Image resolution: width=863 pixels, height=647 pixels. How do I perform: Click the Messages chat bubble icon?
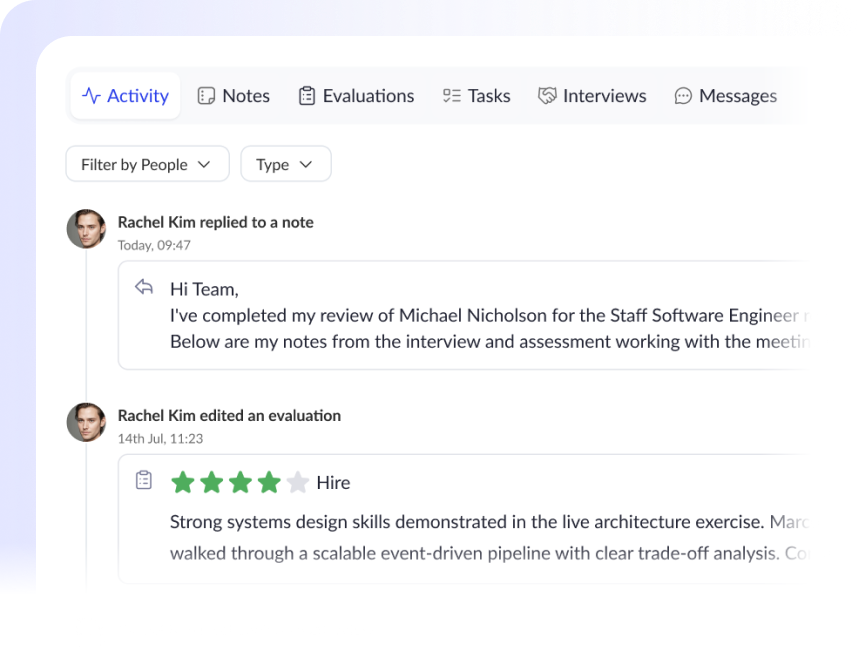(683, 96)
